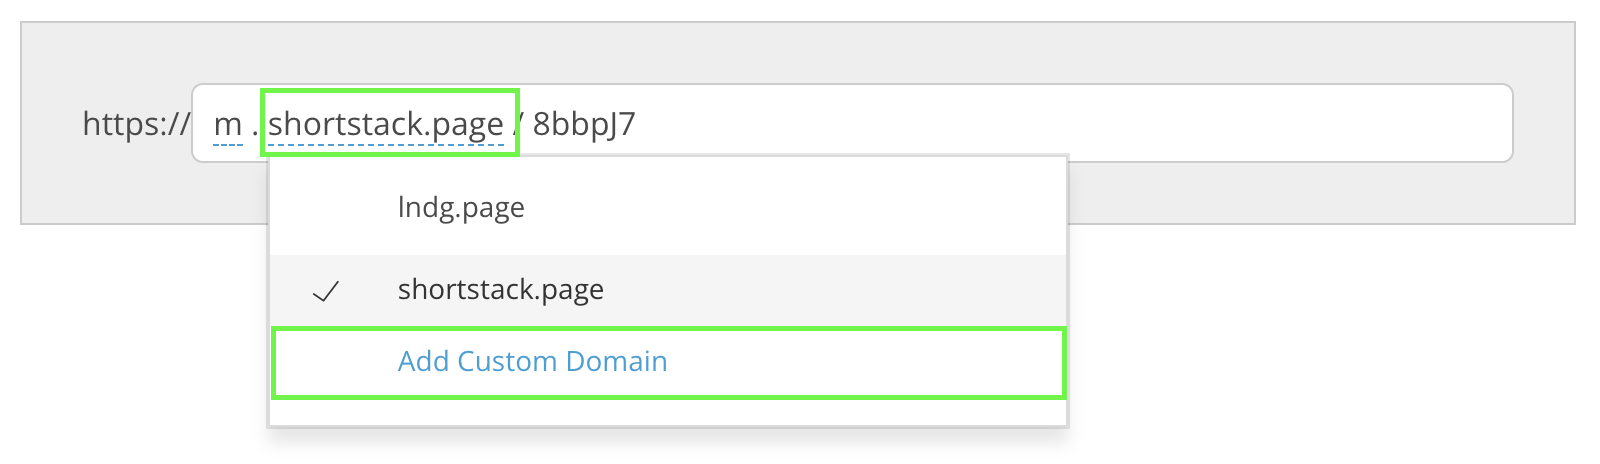
Task: Click the empty row area right of lndg.page
Action: pos(795,208)
